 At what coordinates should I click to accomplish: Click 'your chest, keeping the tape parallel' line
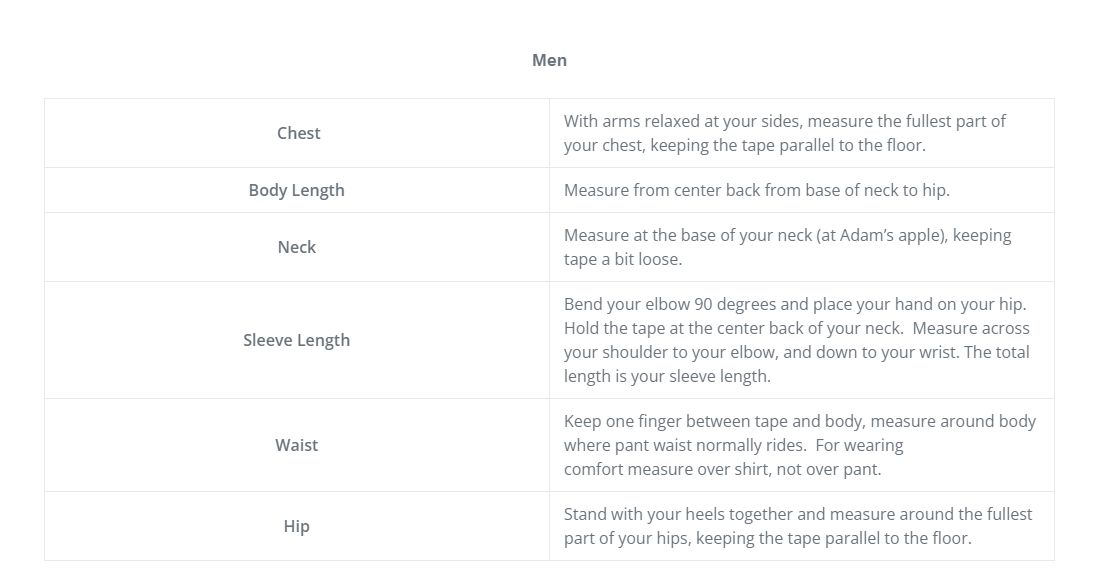(744, 145)
